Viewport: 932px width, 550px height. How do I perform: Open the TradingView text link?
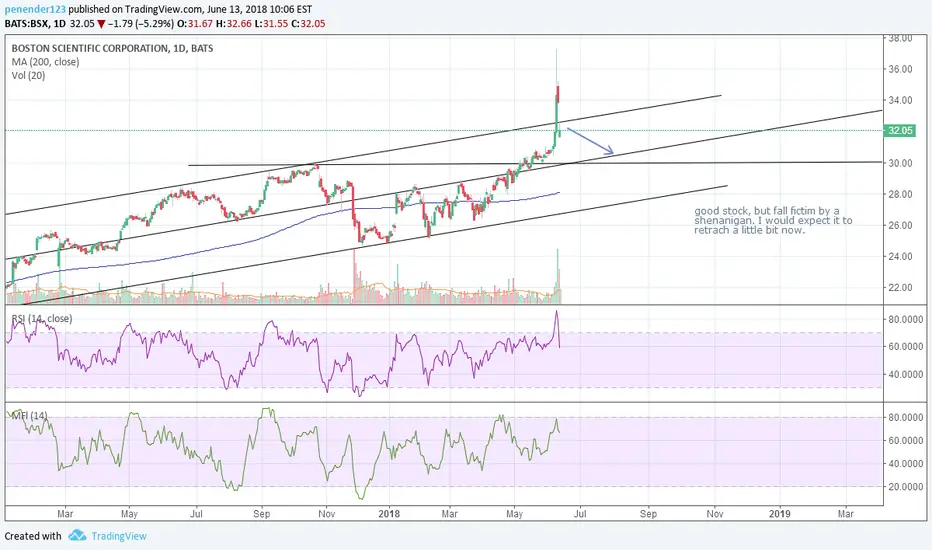point(119,536)
